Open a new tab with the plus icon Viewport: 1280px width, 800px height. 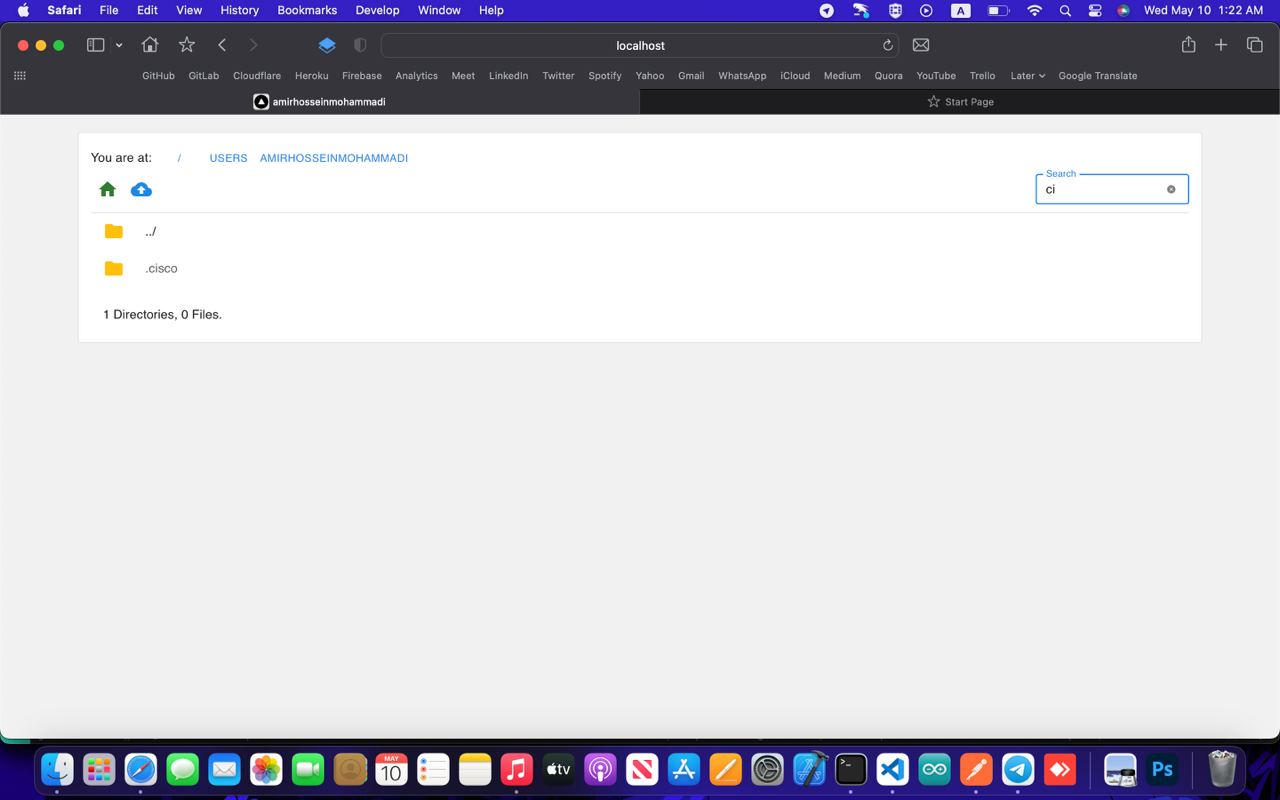pyautogui.click(x=1221, y=45)
